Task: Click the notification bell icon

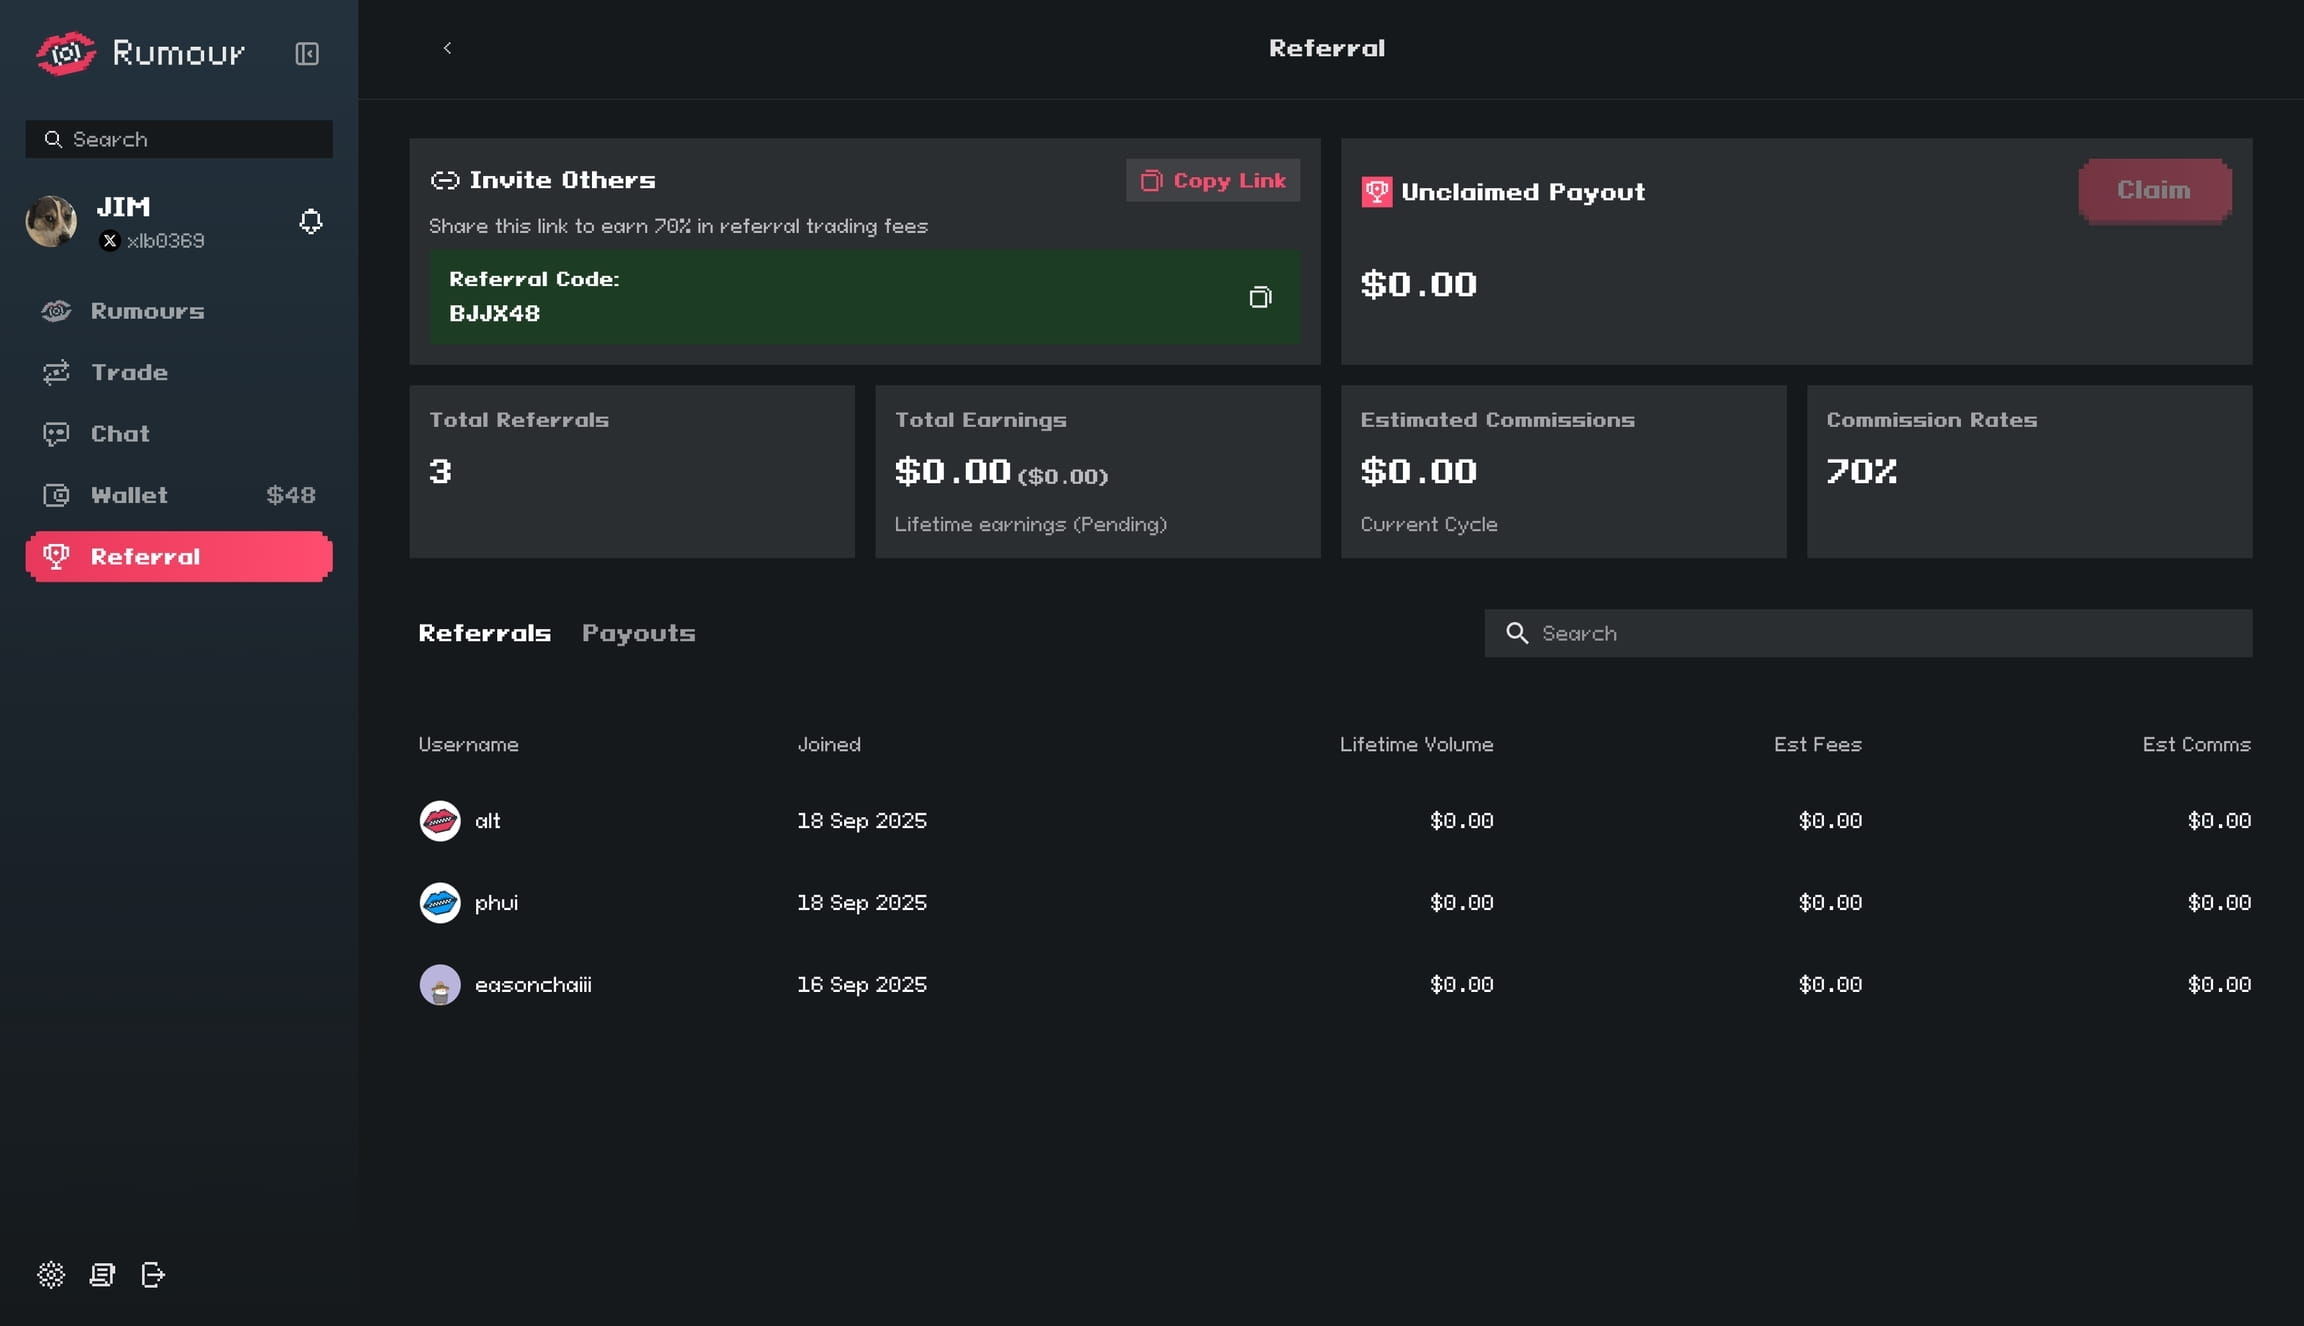Action: click(311, 222)
